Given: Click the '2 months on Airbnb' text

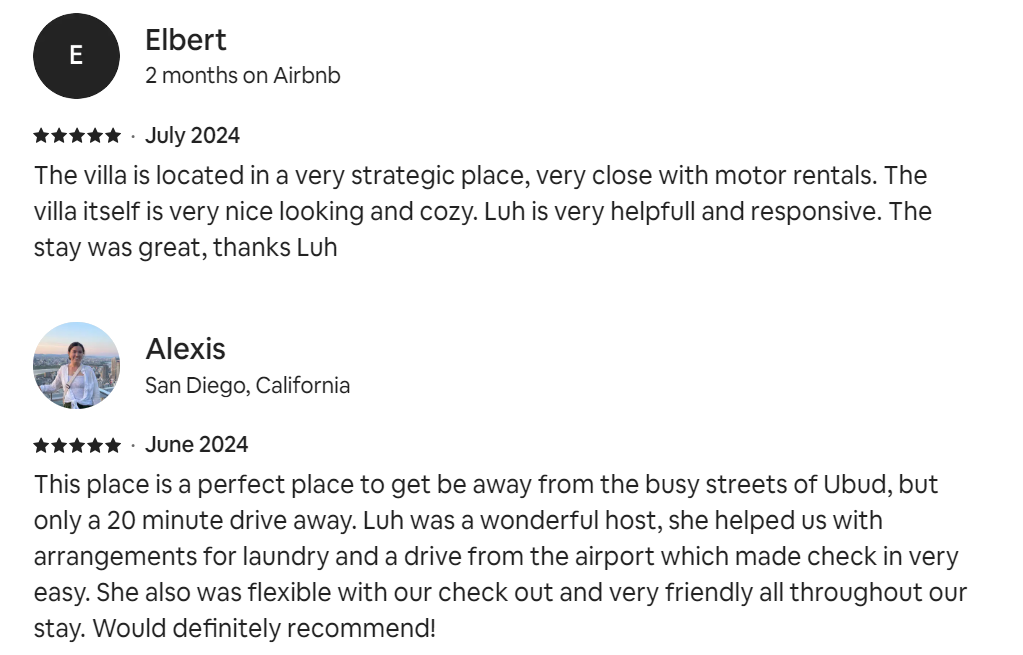Looking at the screenshot, I should tap(243, 76).
